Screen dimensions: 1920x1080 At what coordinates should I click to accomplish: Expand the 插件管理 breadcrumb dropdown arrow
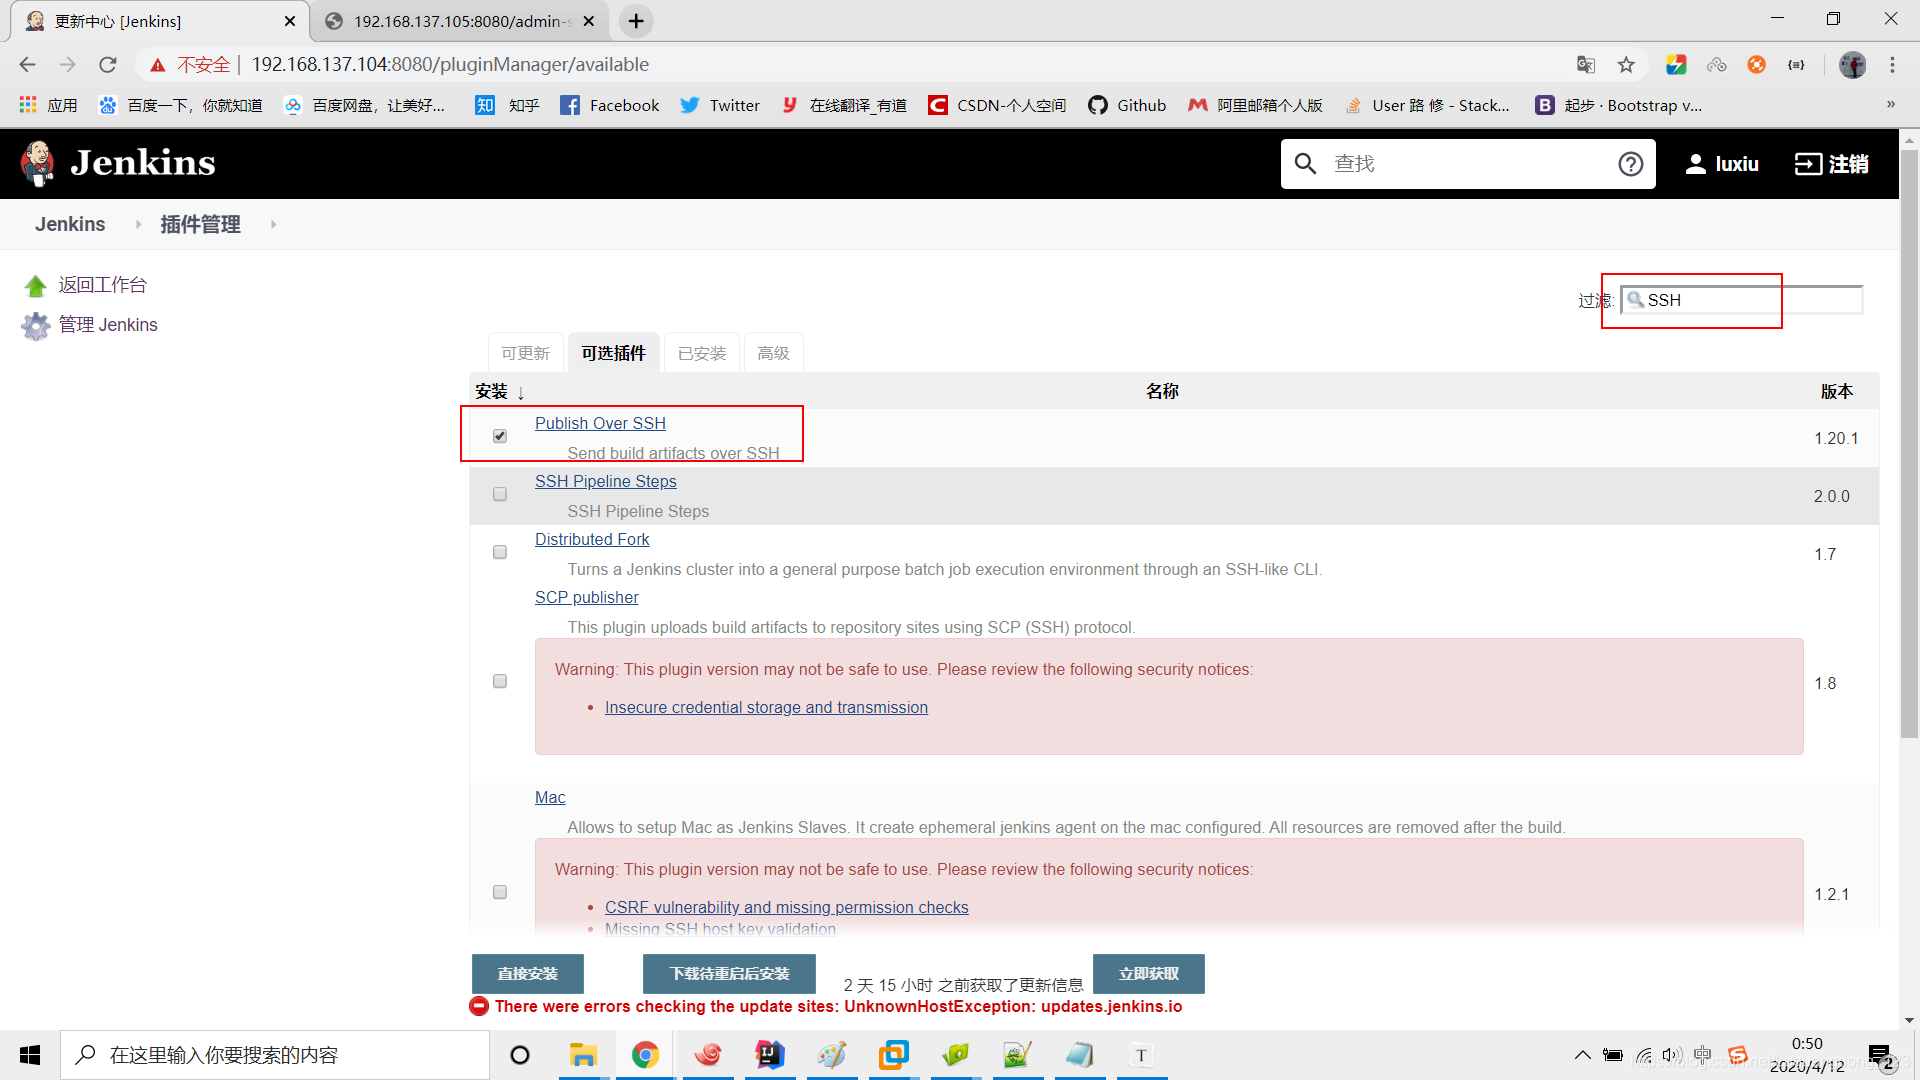(x=273, y=225)
